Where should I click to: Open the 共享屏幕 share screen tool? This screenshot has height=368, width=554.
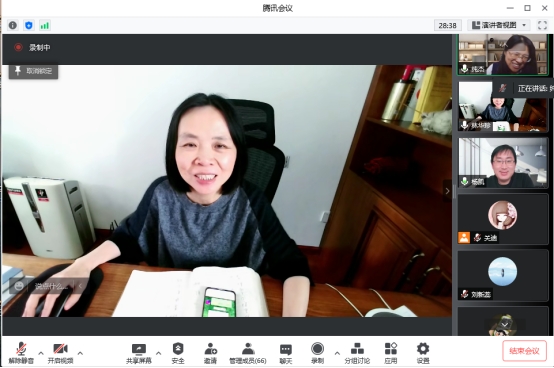click(138, 353)
